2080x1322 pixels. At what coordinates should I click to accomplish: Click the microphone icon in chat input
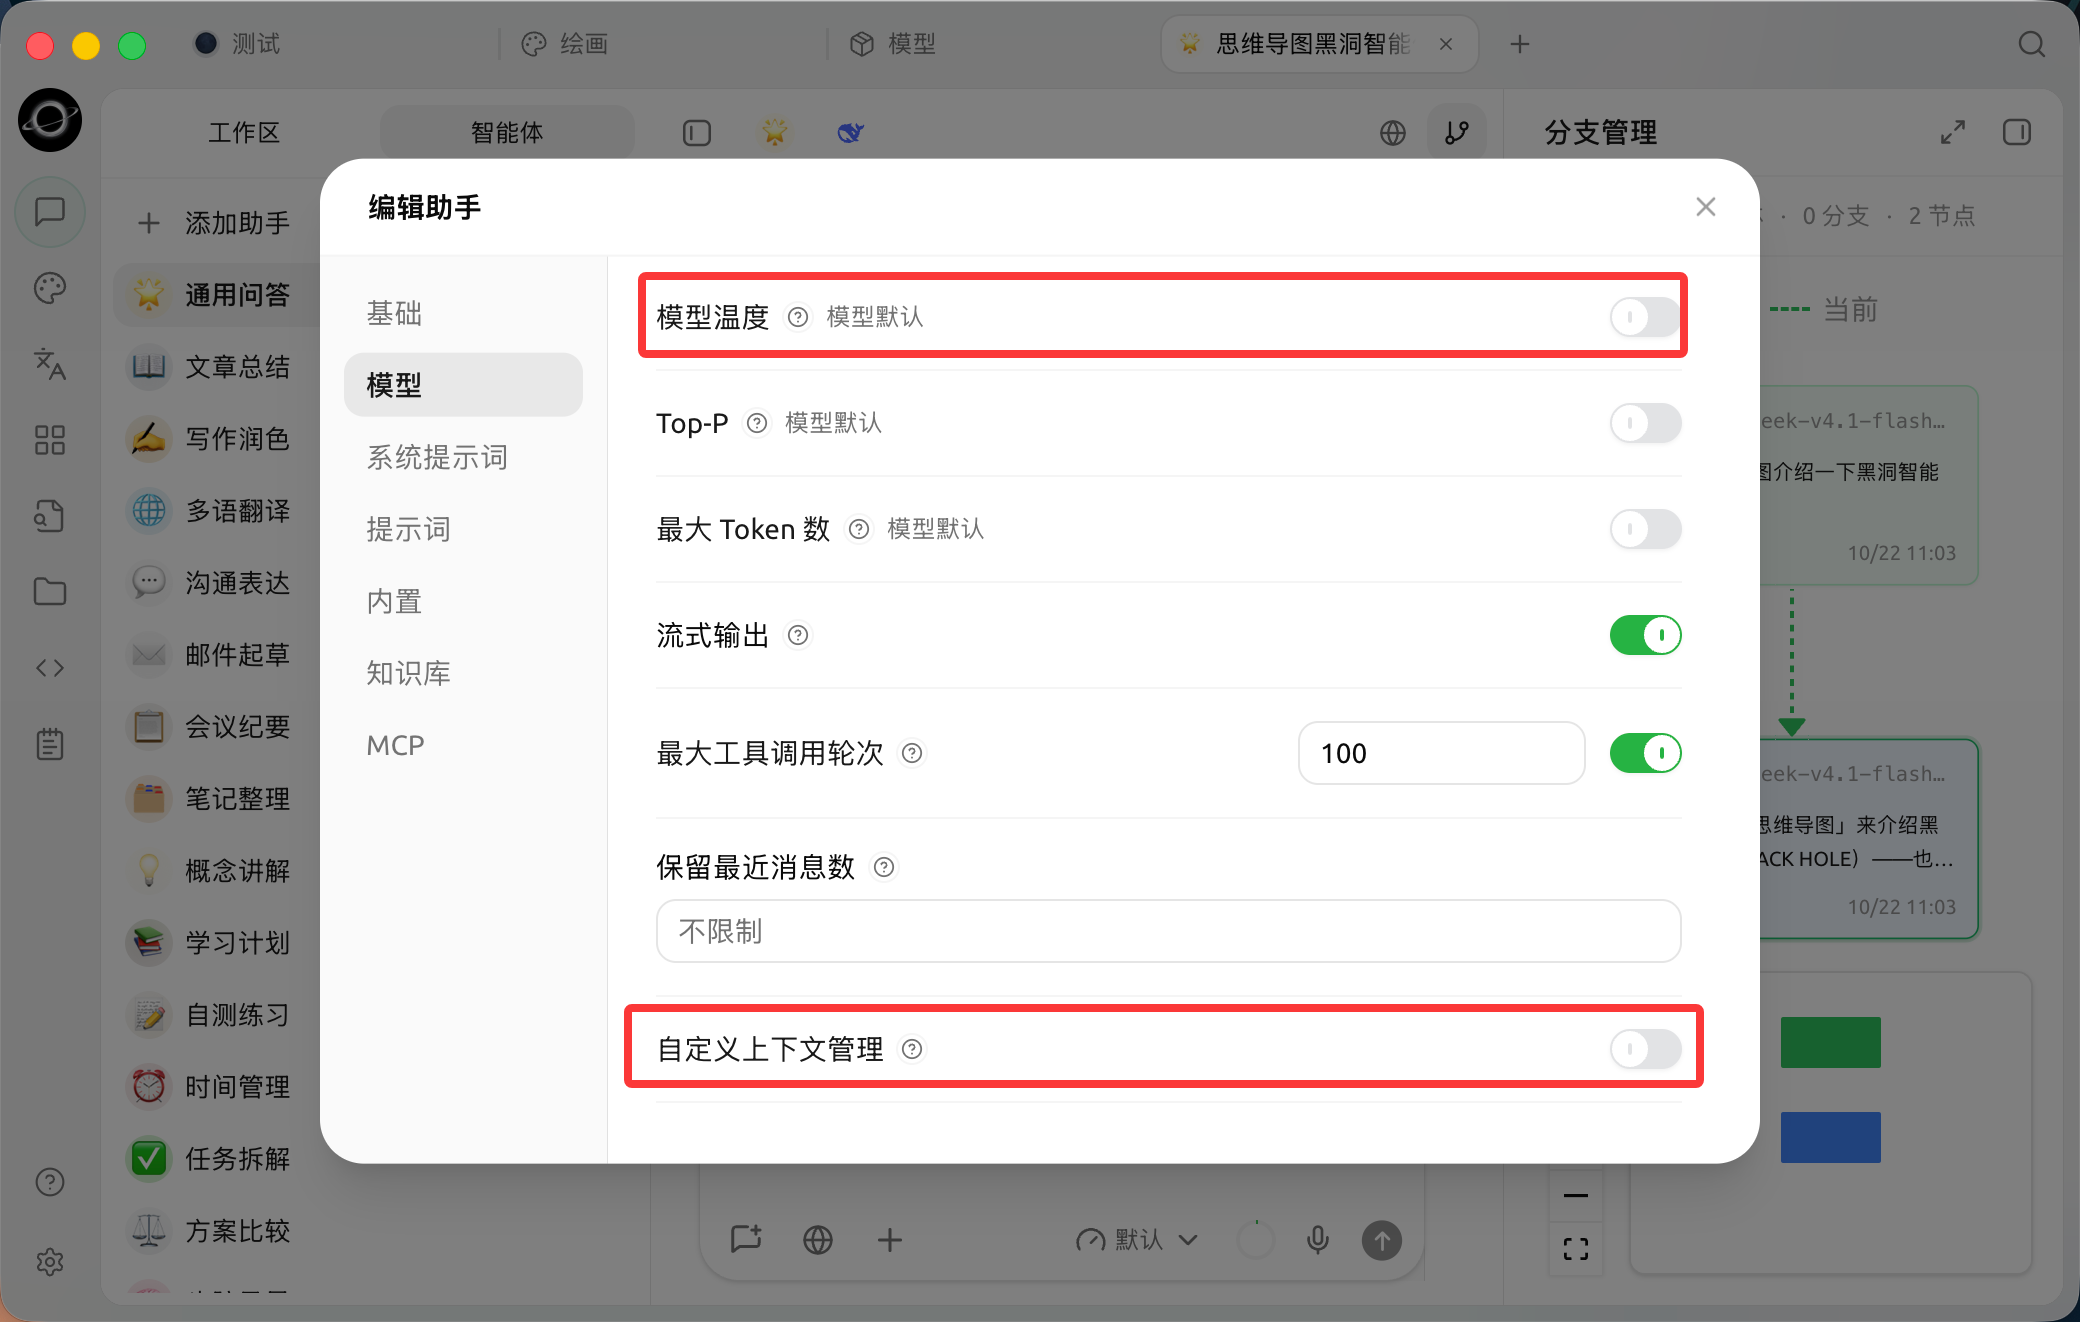coord(1318,1240)
